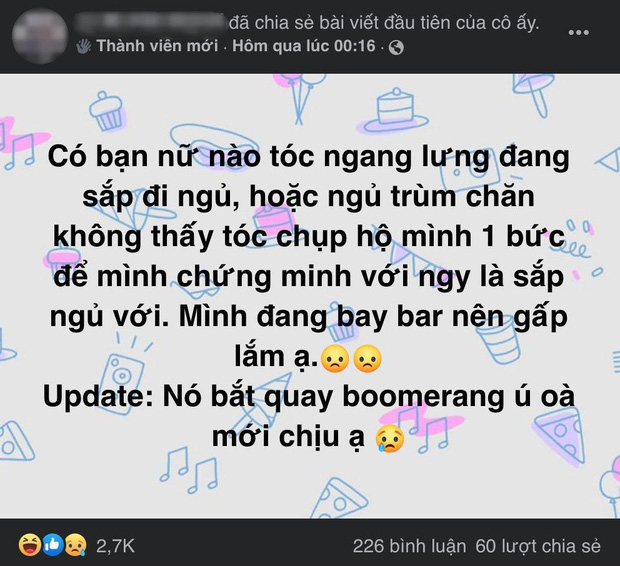Click the post's main text body
This screenshot has width=620, height=566.
pos(308,297)
